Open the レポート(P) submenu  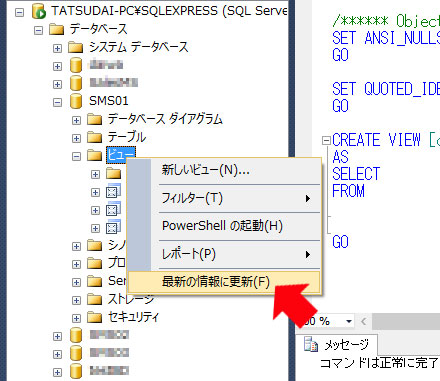(x=223, y=254)
